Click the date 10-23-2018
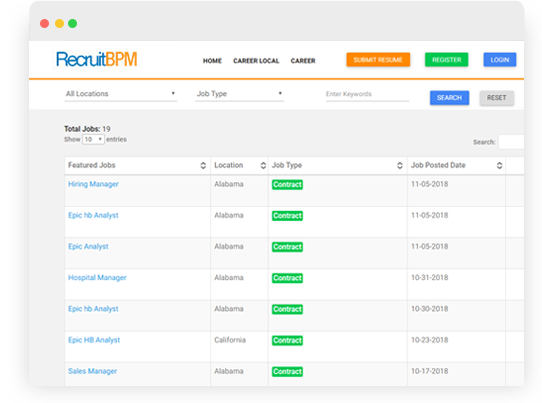Screen dimensions: 542x403 [430, 340]
